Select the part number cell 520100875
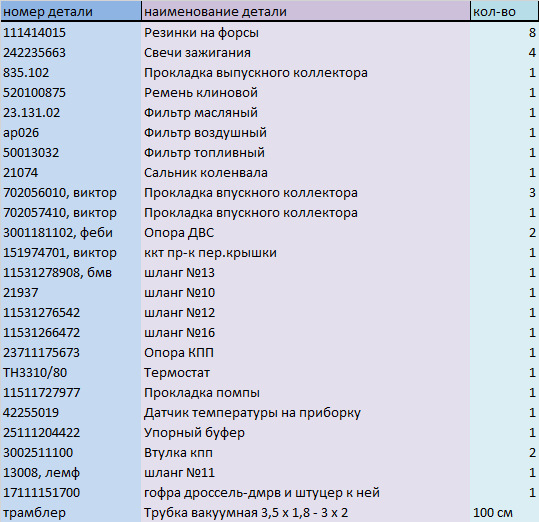This screenshot has width=539, height=522. (71, 92)
